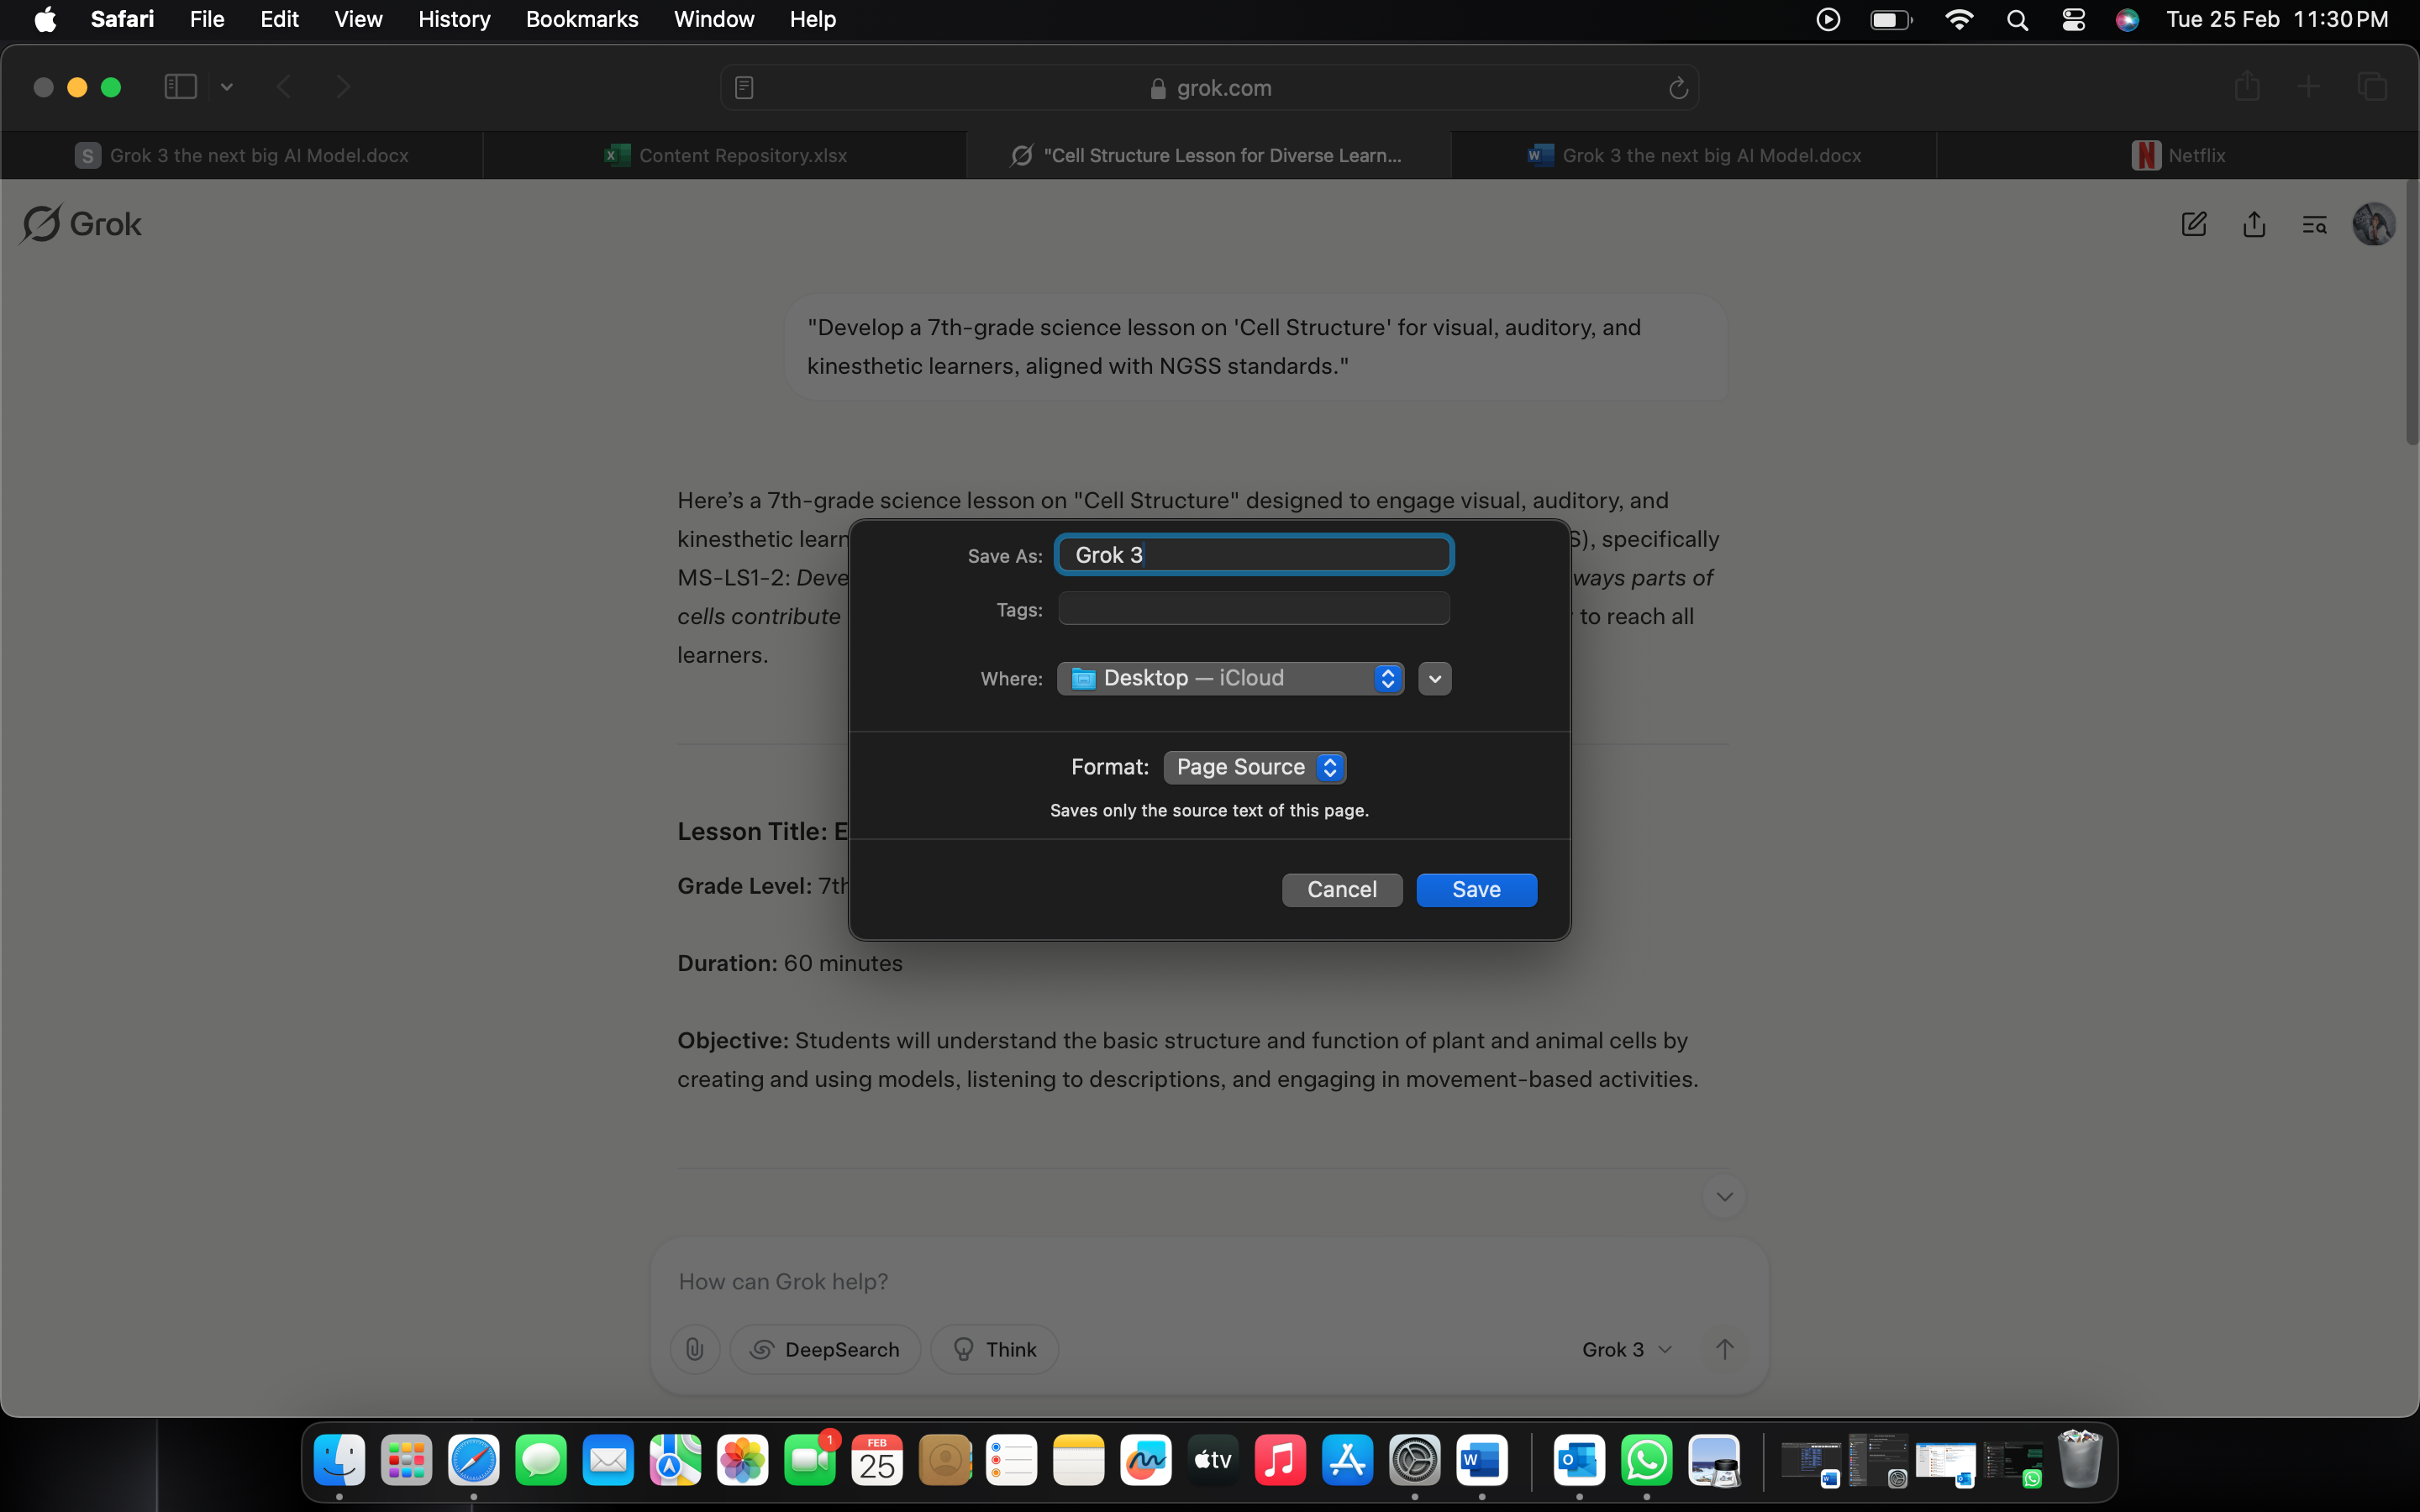Open a new tab with plus icon
The height and width of the screenshot is (1512, 2420).
(x=2308, y=87)
